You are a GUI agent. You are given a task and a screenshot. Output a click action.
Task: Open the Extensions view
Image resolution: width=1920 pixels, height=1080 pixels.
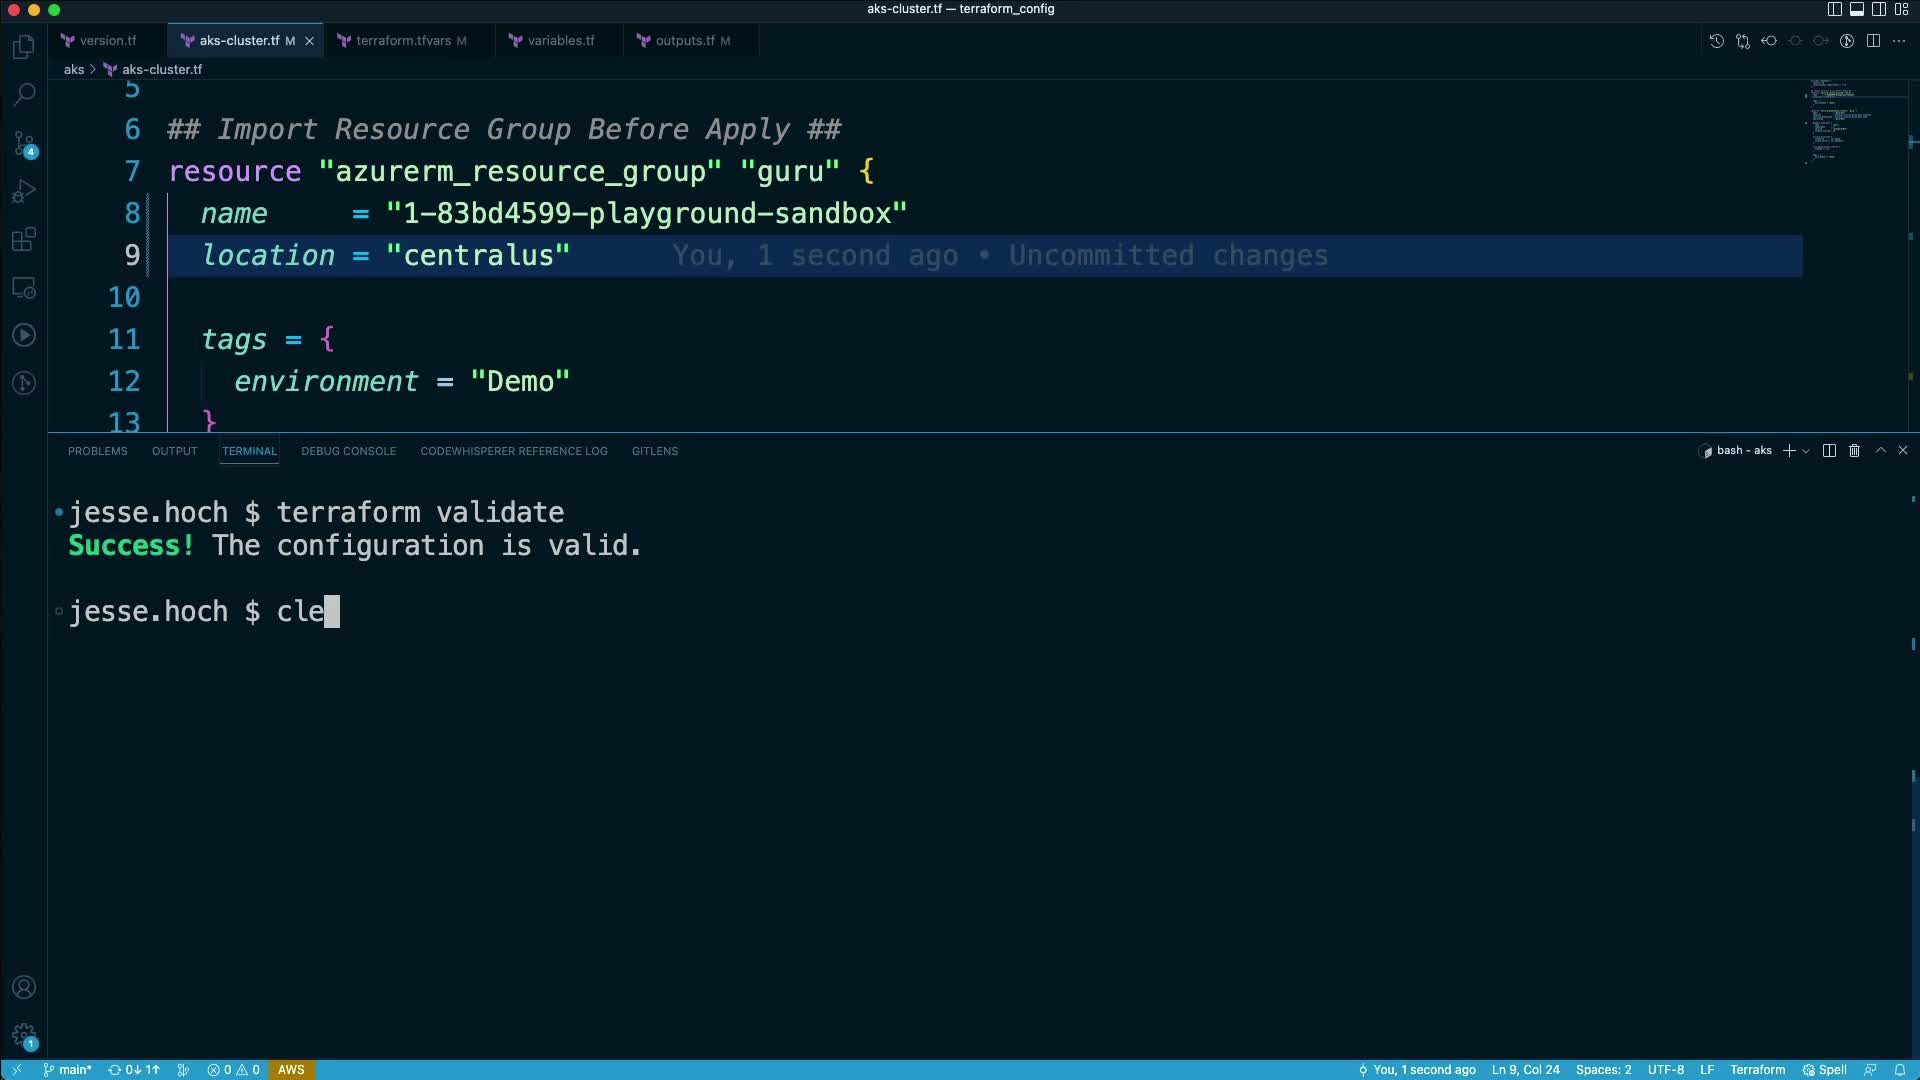pyautogui.click(x=24, y=240)
